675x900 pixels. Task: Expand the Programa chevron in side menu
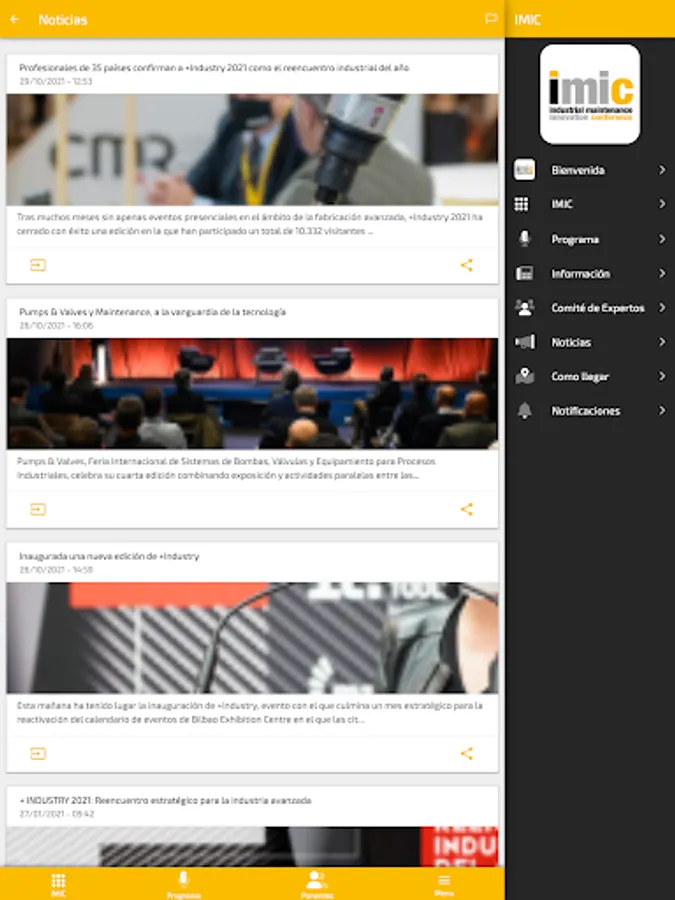pos(662,239)
